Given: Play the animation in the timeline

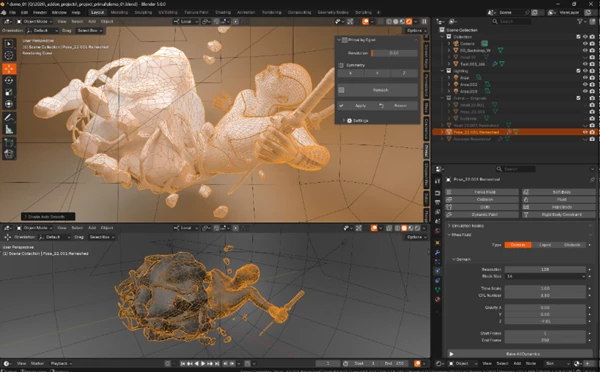Looking at the screenshot, I should click(x=203, y=363).
